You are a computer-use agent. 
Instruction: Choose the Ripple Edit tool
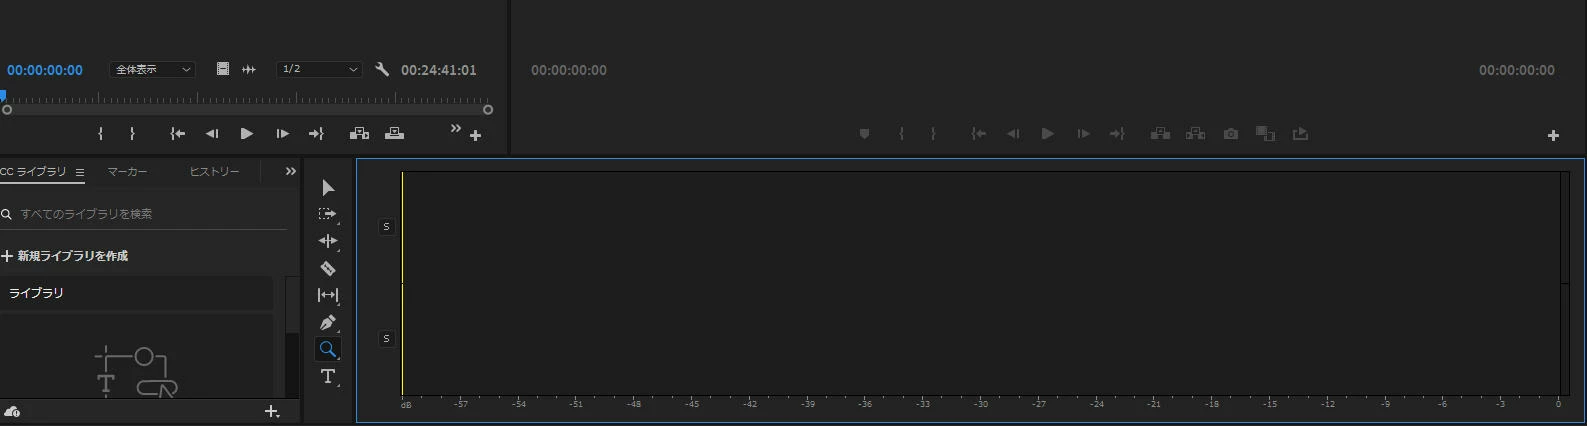tap(328, 241)
